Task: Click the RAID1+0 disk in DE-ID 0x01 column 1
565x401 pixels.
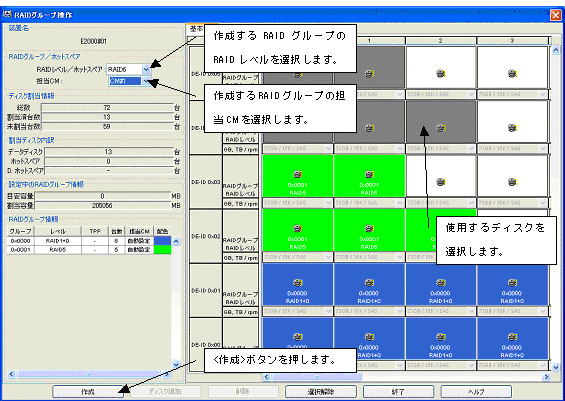Action: pyautogui.click(x=369, y=285)
